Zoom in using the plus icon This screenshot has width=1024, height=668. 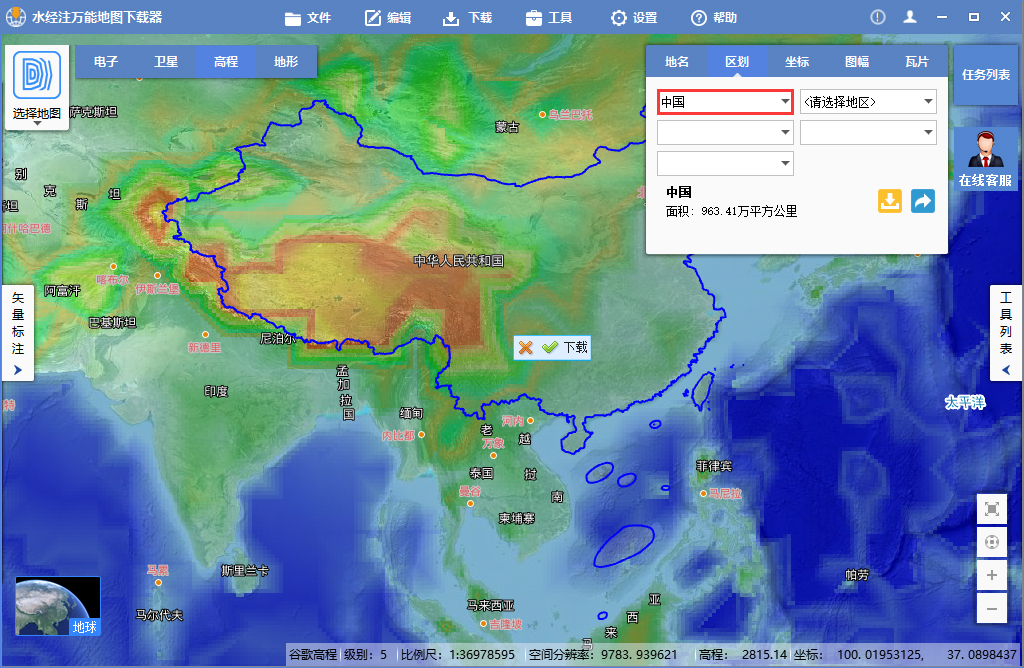click(x=991, y=576)
